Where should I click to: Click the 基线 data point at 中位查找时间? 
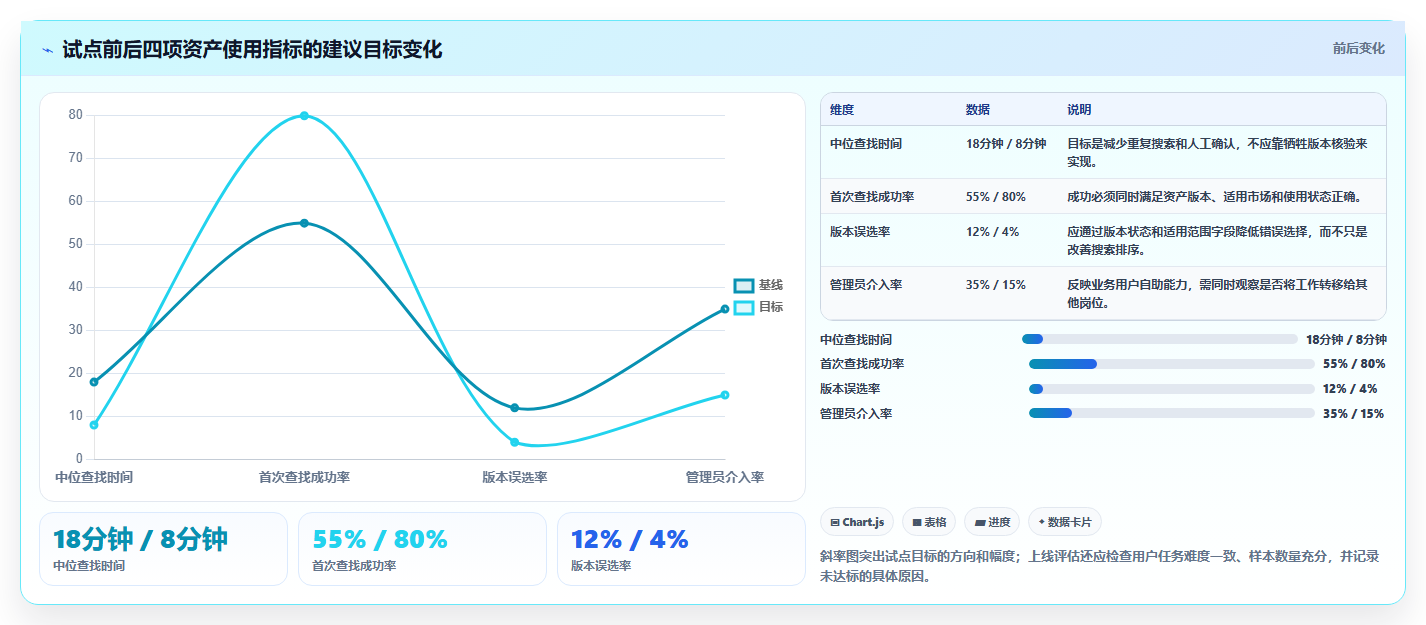click(x=94, y=382)
